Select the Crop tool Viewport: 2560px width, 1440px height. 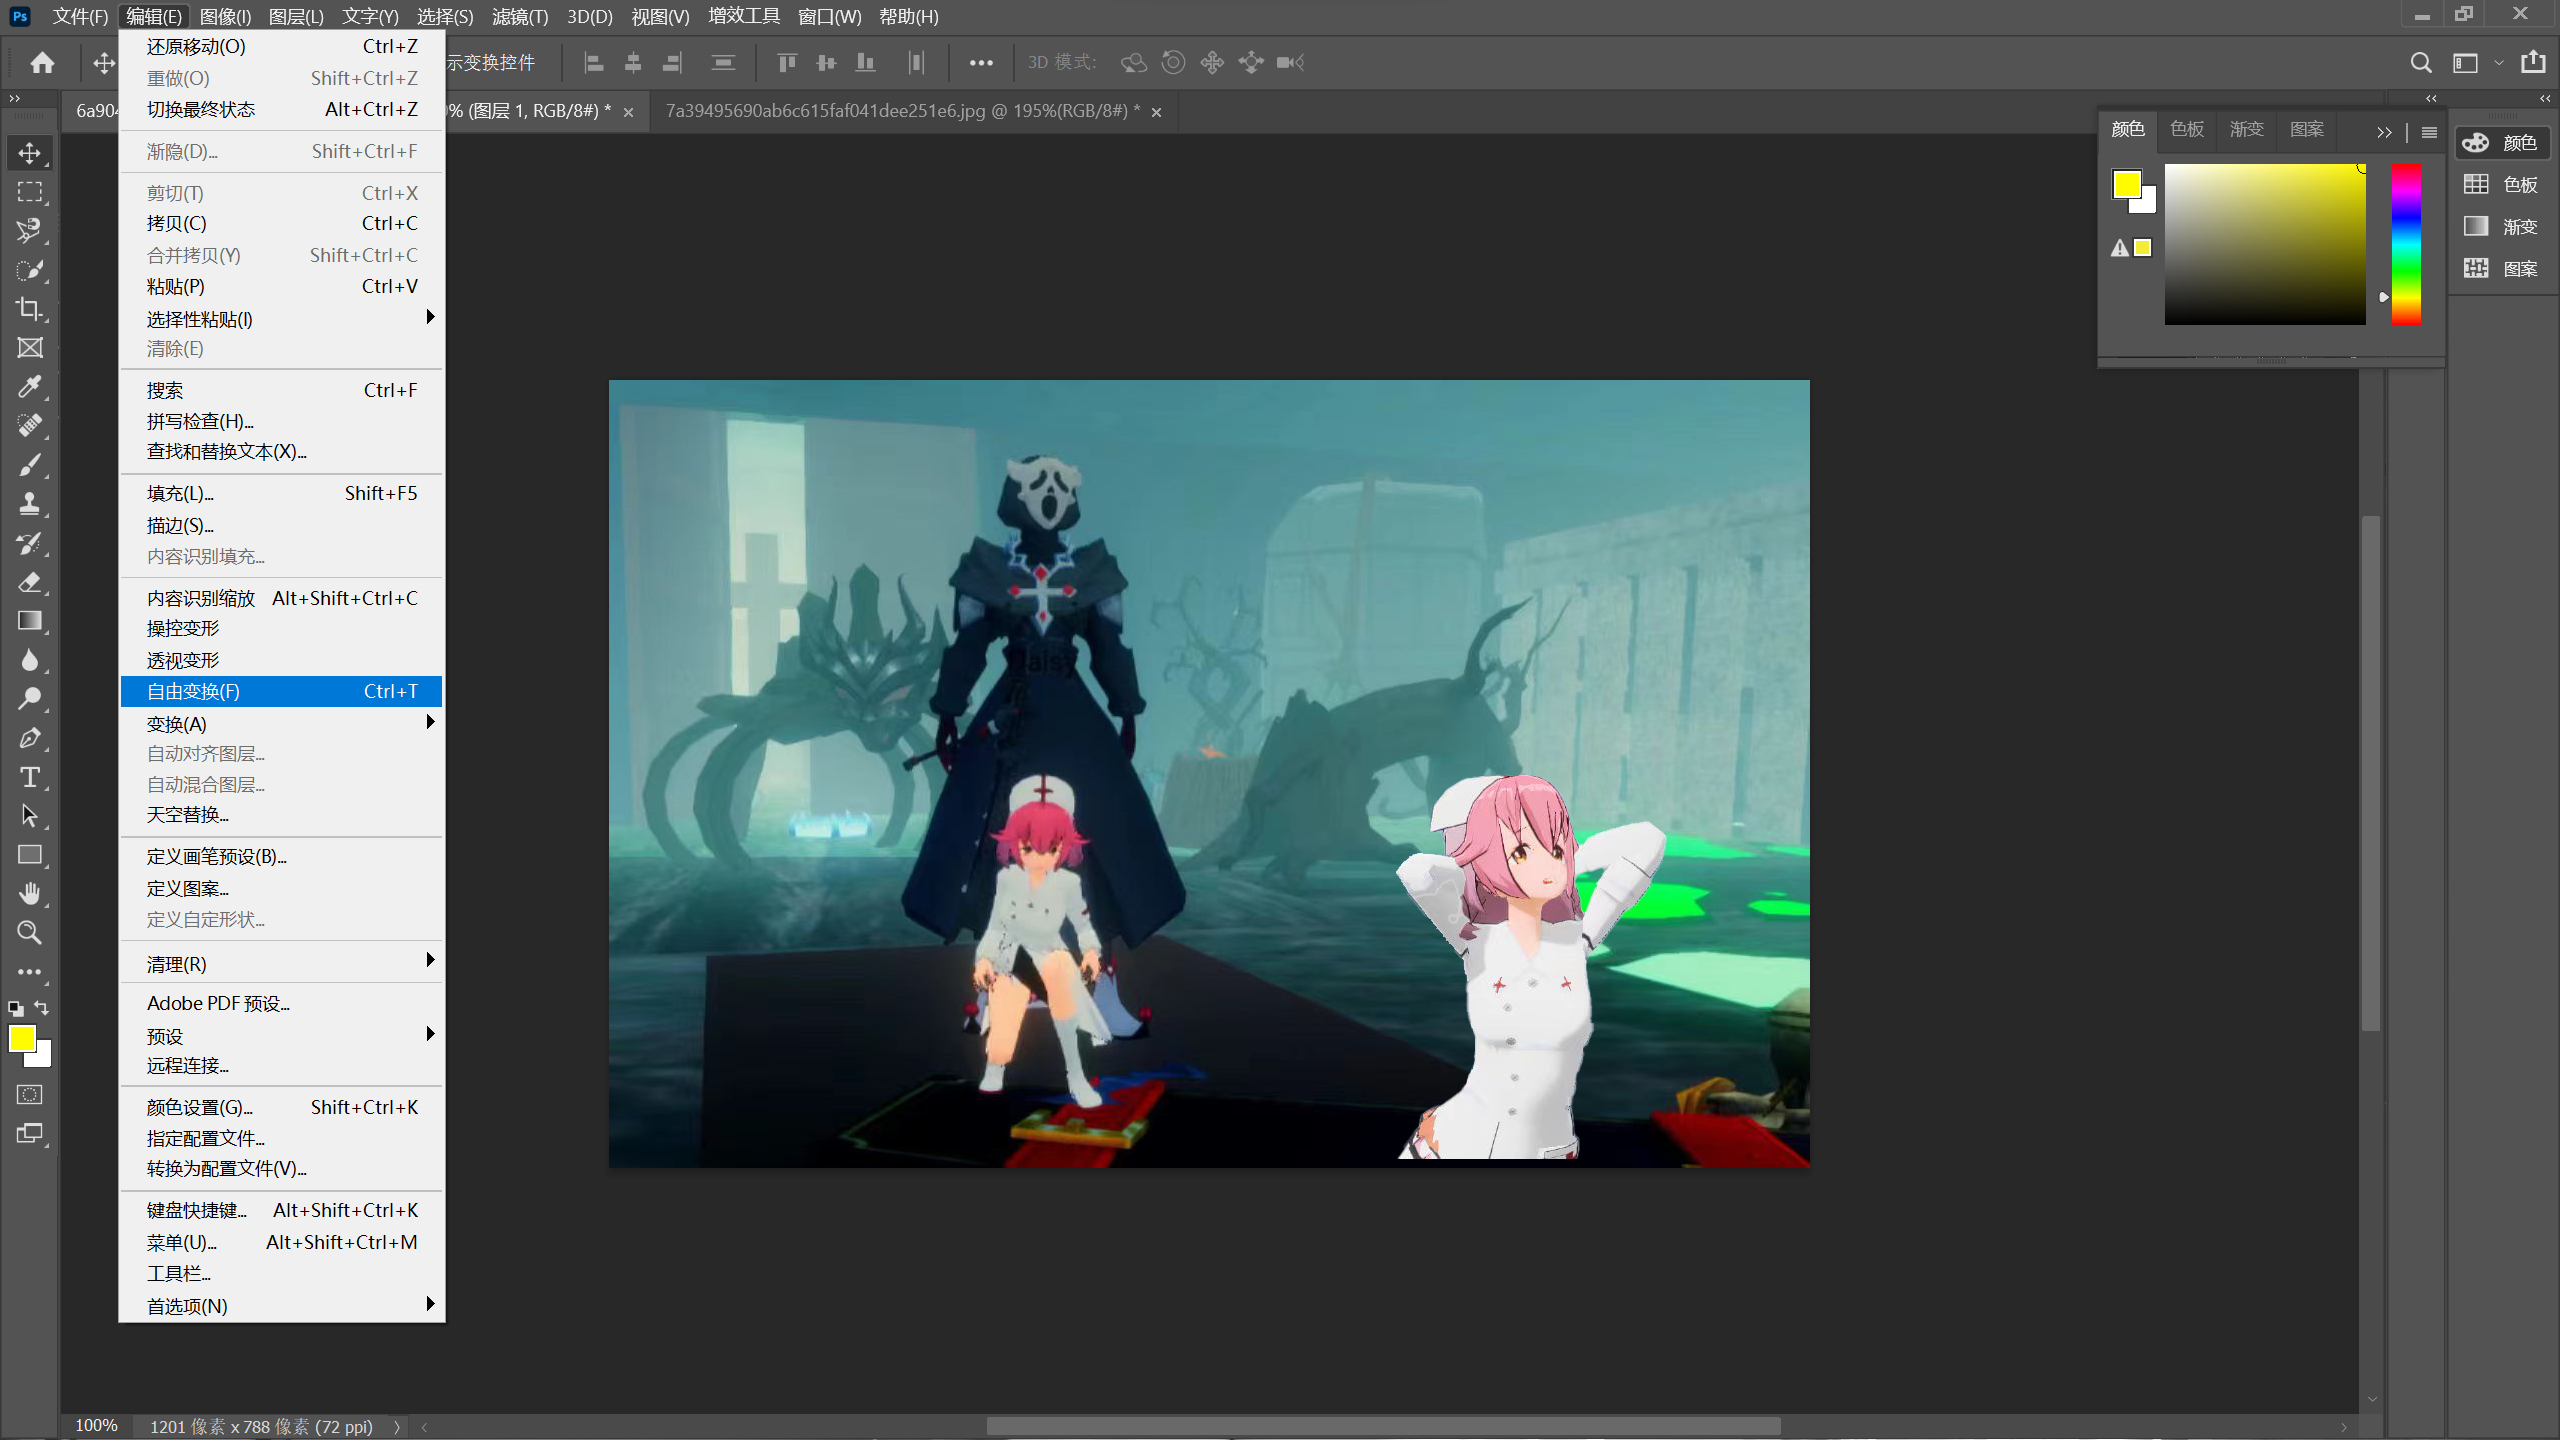(x=29, y=309)
